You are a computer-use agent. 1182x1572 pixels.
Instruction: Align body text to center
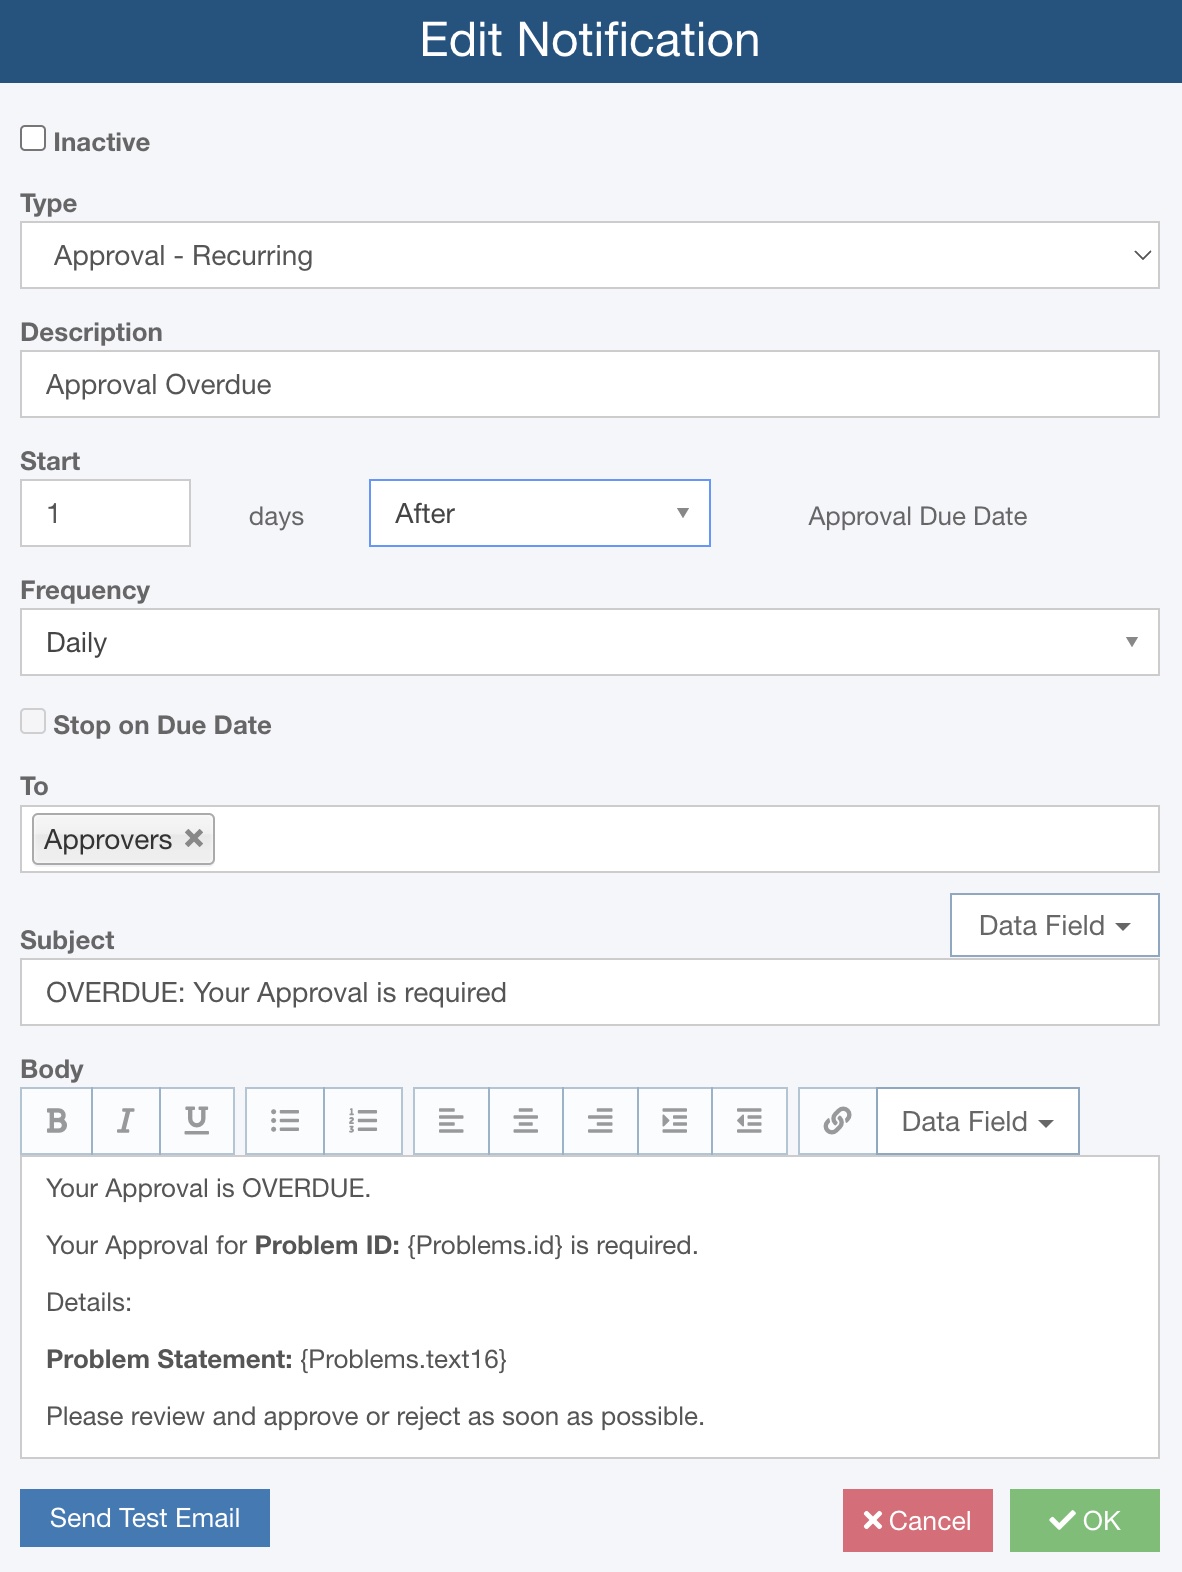(x=525, y=1120)
